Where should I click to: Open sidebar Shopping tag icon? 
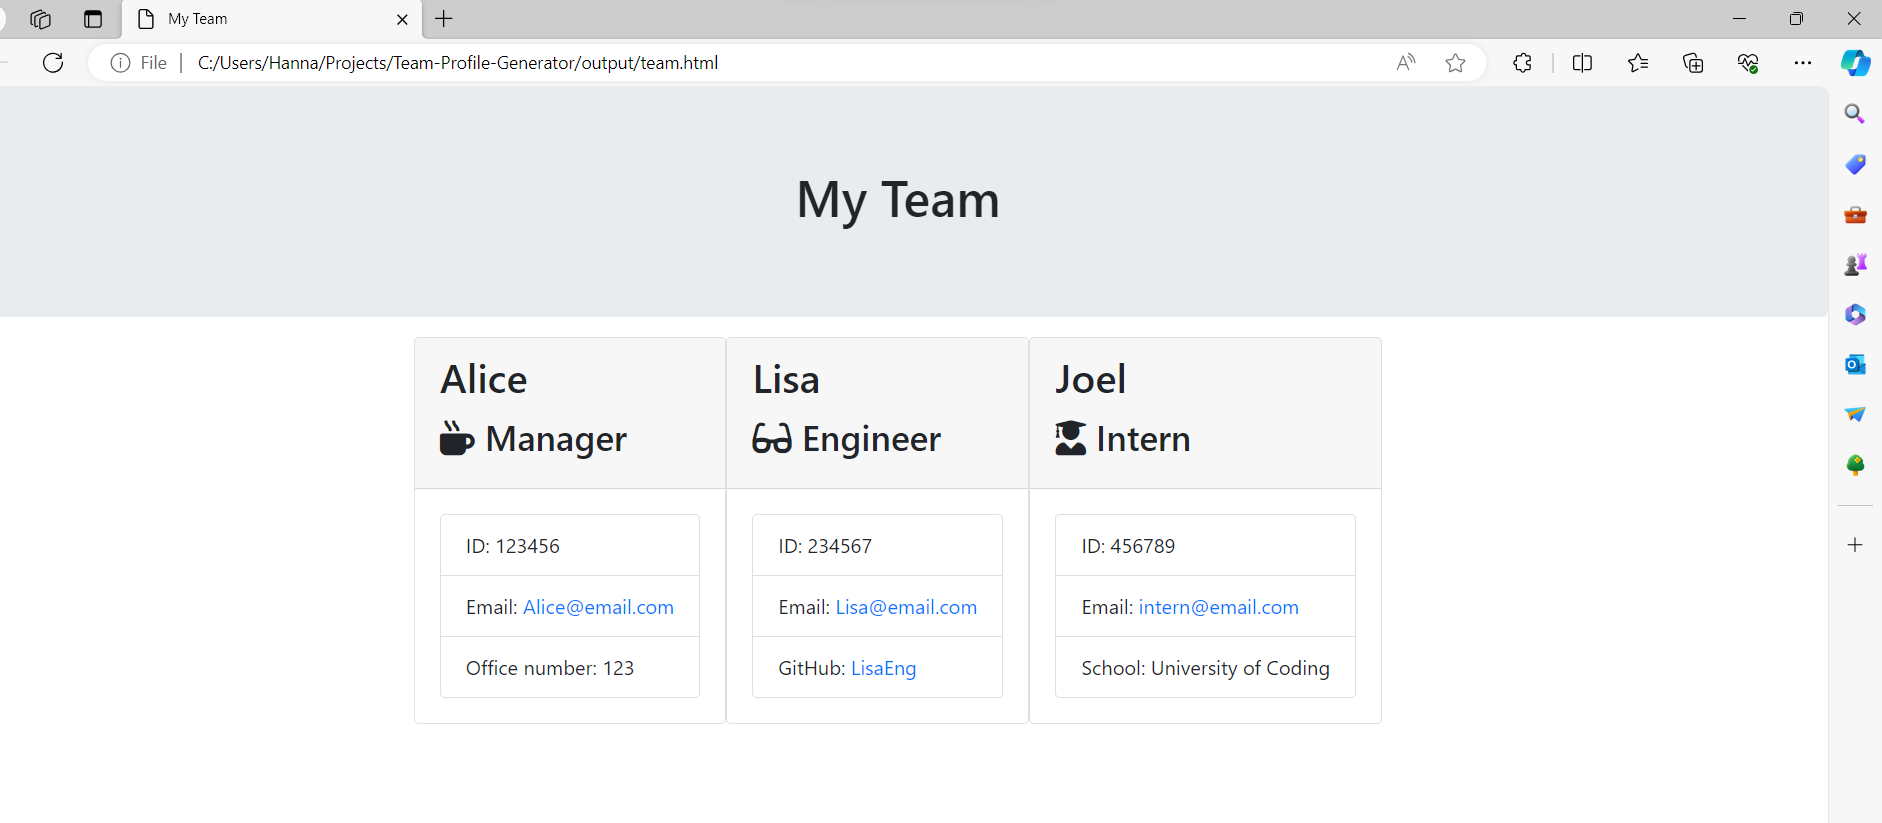pos(1855,164)
